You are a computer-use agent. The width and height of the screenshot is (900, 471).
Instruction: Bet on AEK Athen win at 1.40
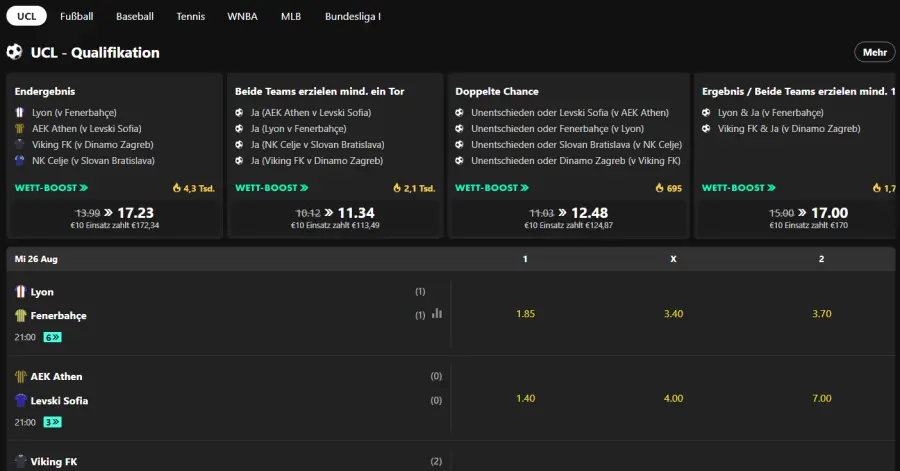[x=525, y=398]
